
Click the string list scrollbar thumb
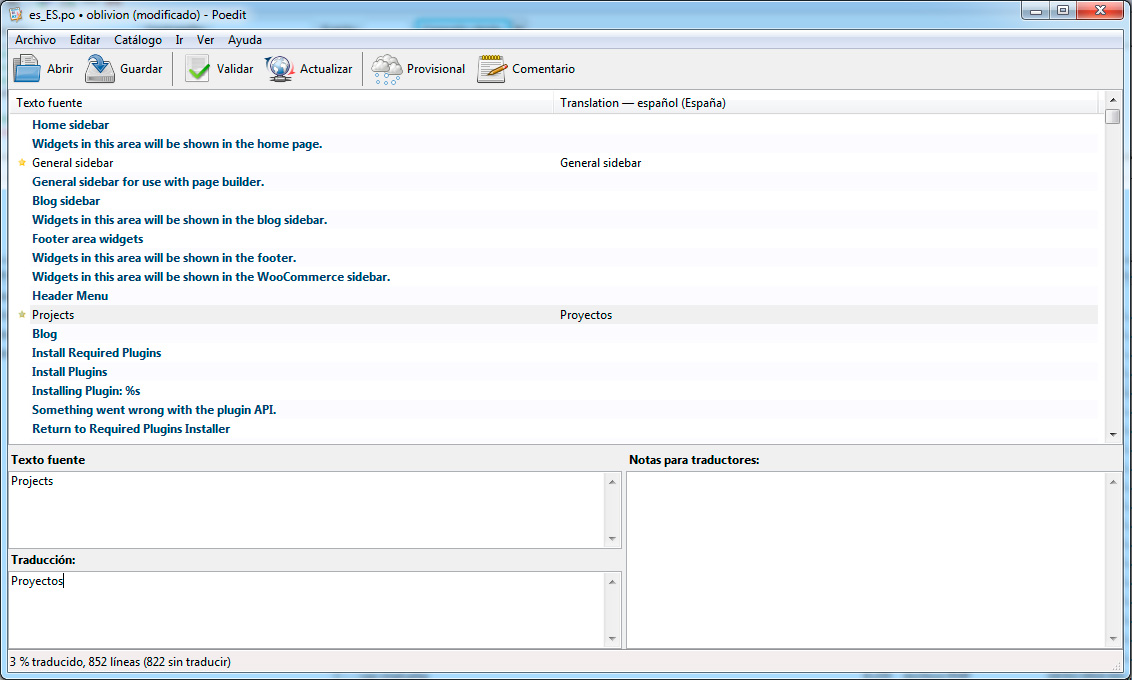[1113, 115]
